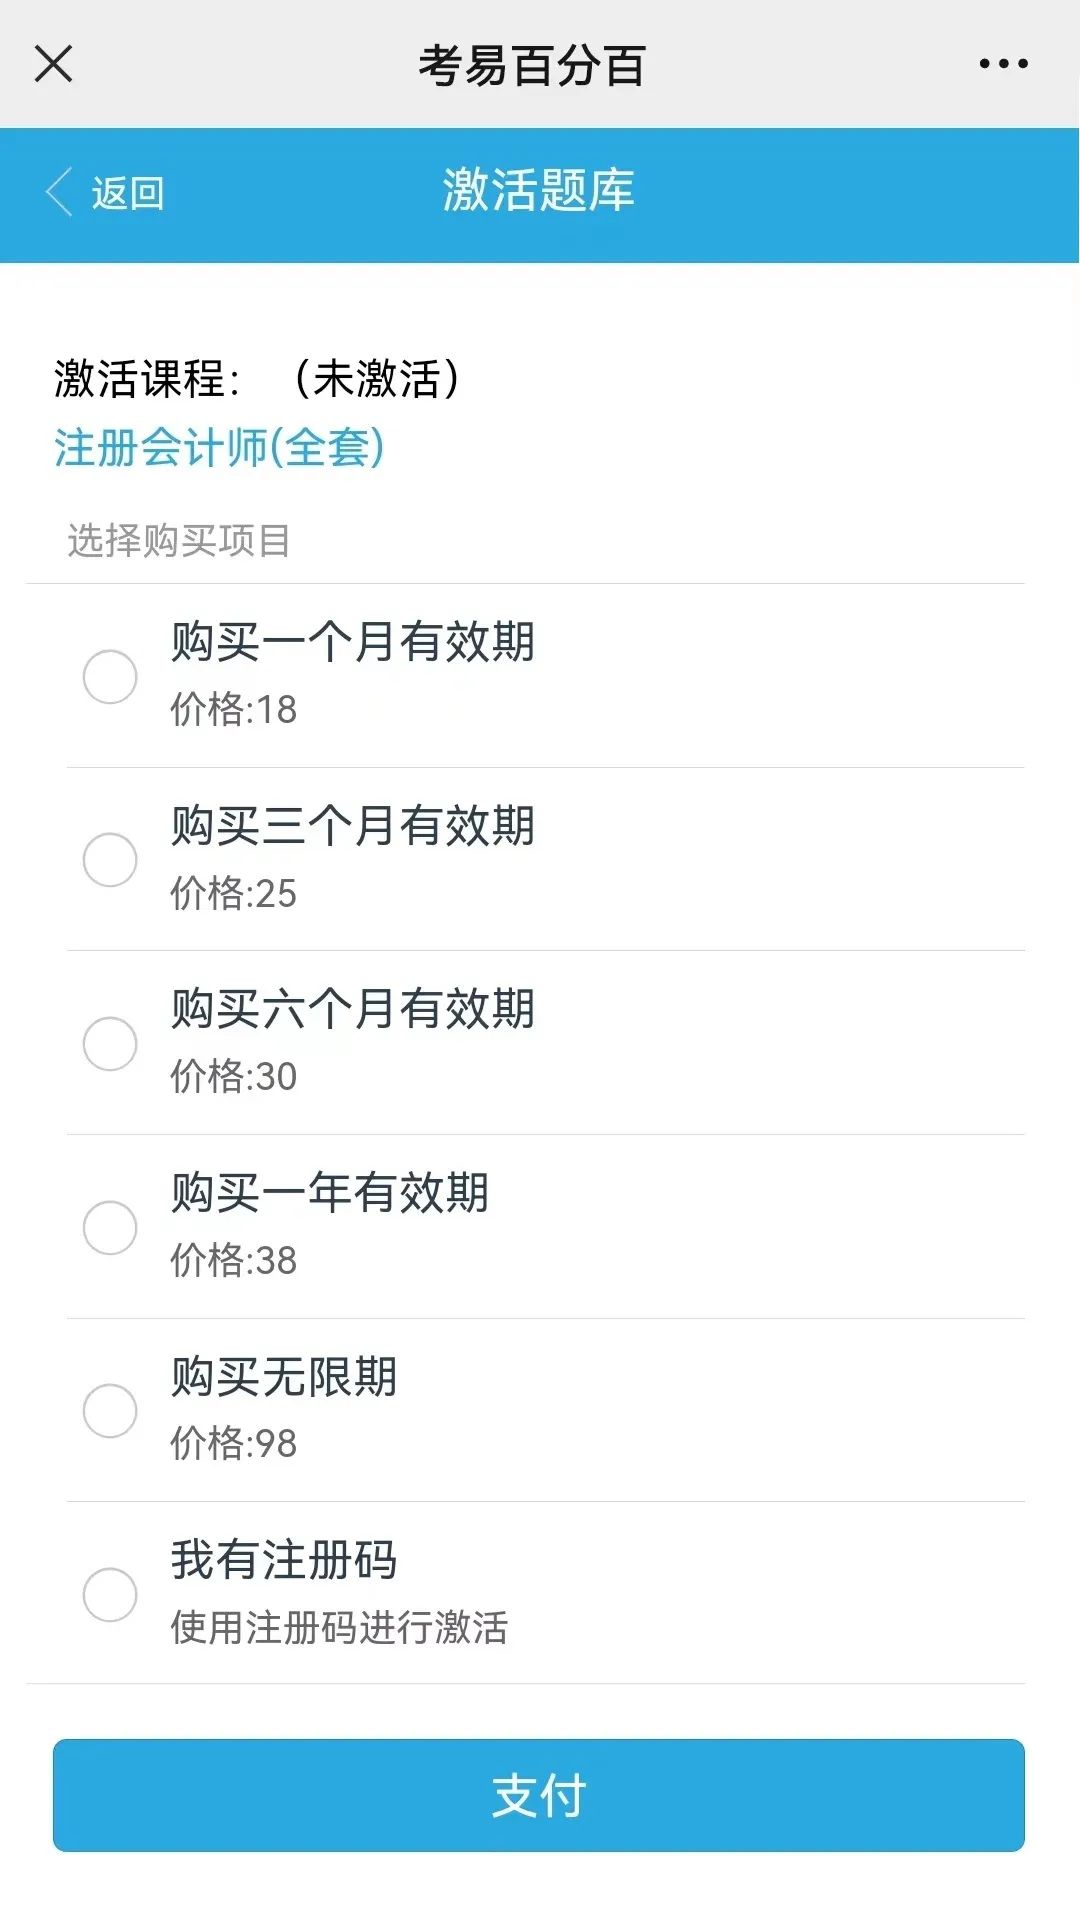Select the unlimited validity radio button
Image resolution: width=1080 pixels, height=1928 pixels.
click(110, 1411)
